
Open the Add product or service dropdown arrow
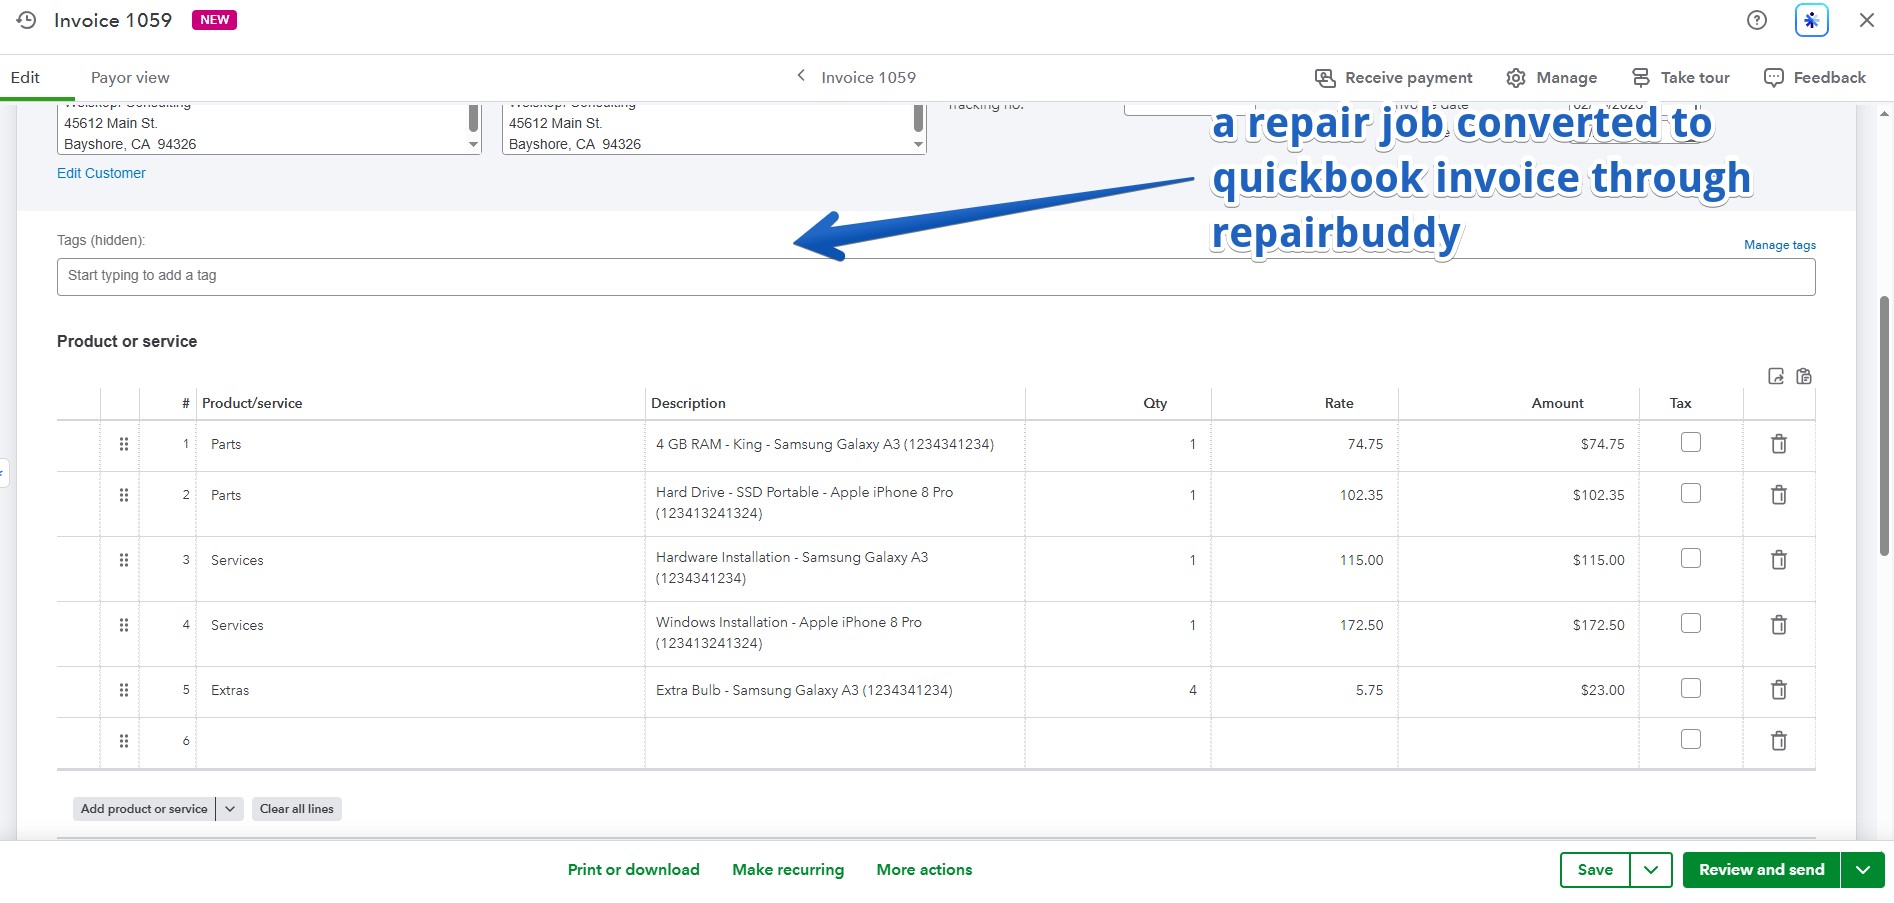(229, 808)
